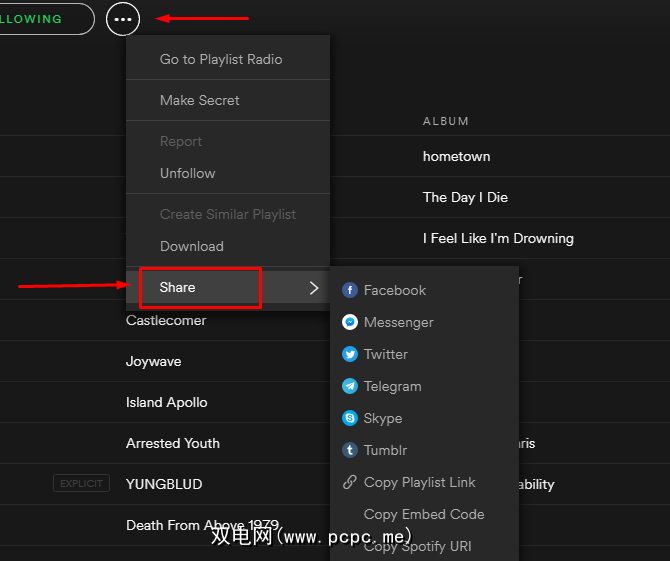This screenshot has height=561, width=670.
Task: Click the Telegram paper plane icon
Action: (x=350, y=386)
